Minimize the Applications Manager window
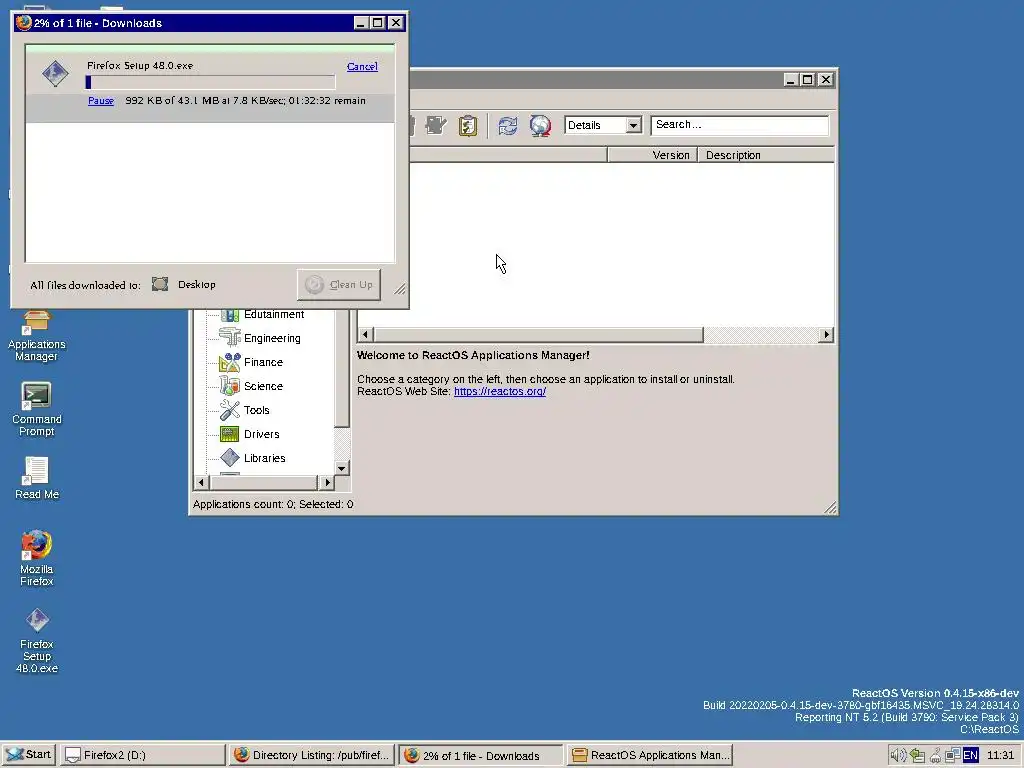 coord(790,80)
